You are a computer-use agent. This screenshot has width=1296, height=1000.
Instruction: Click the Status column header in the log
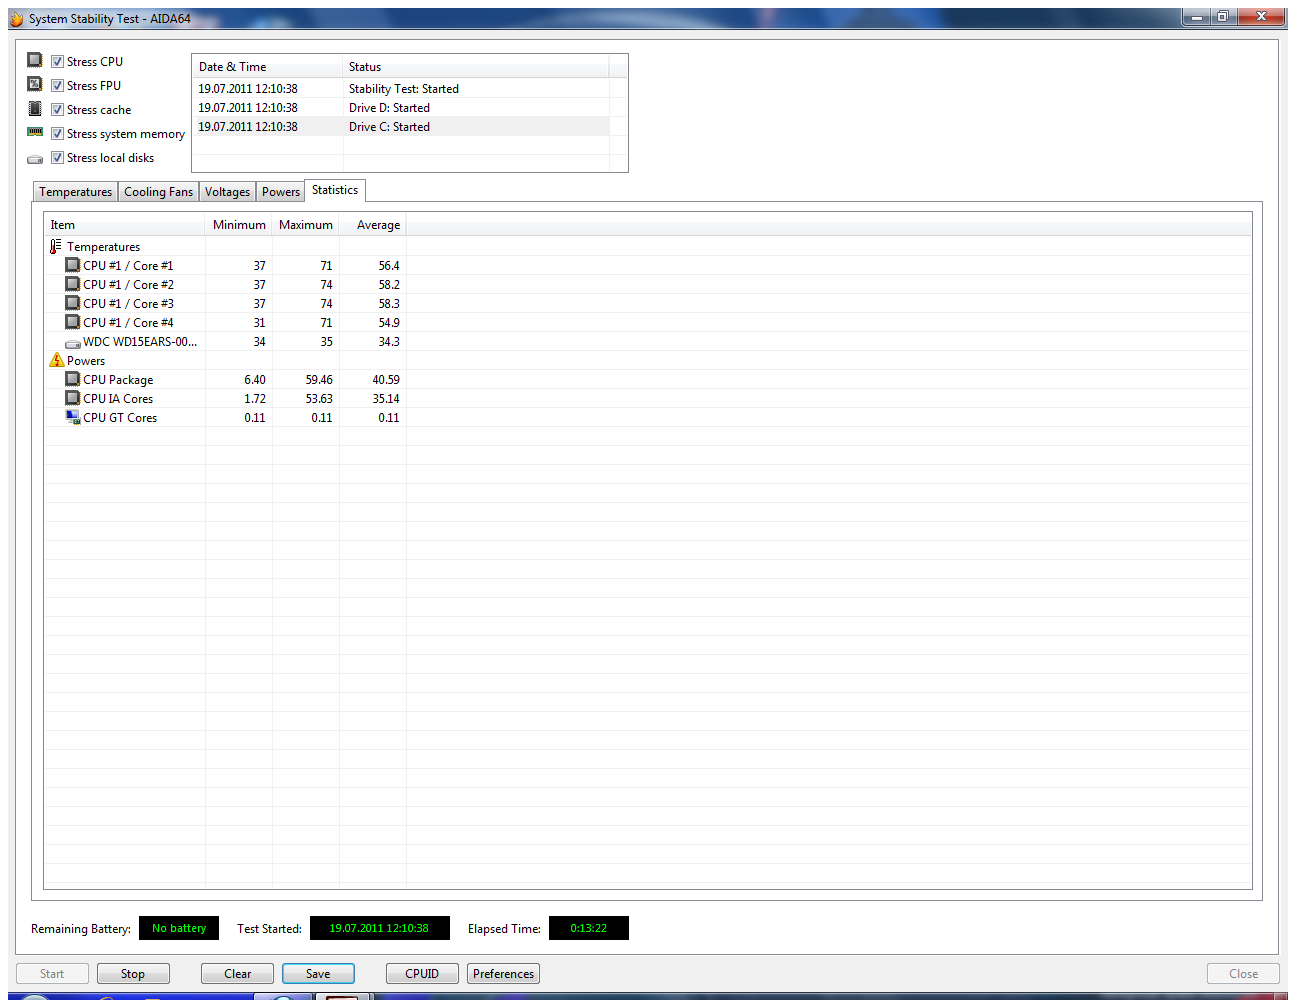[x=476, y=67]
